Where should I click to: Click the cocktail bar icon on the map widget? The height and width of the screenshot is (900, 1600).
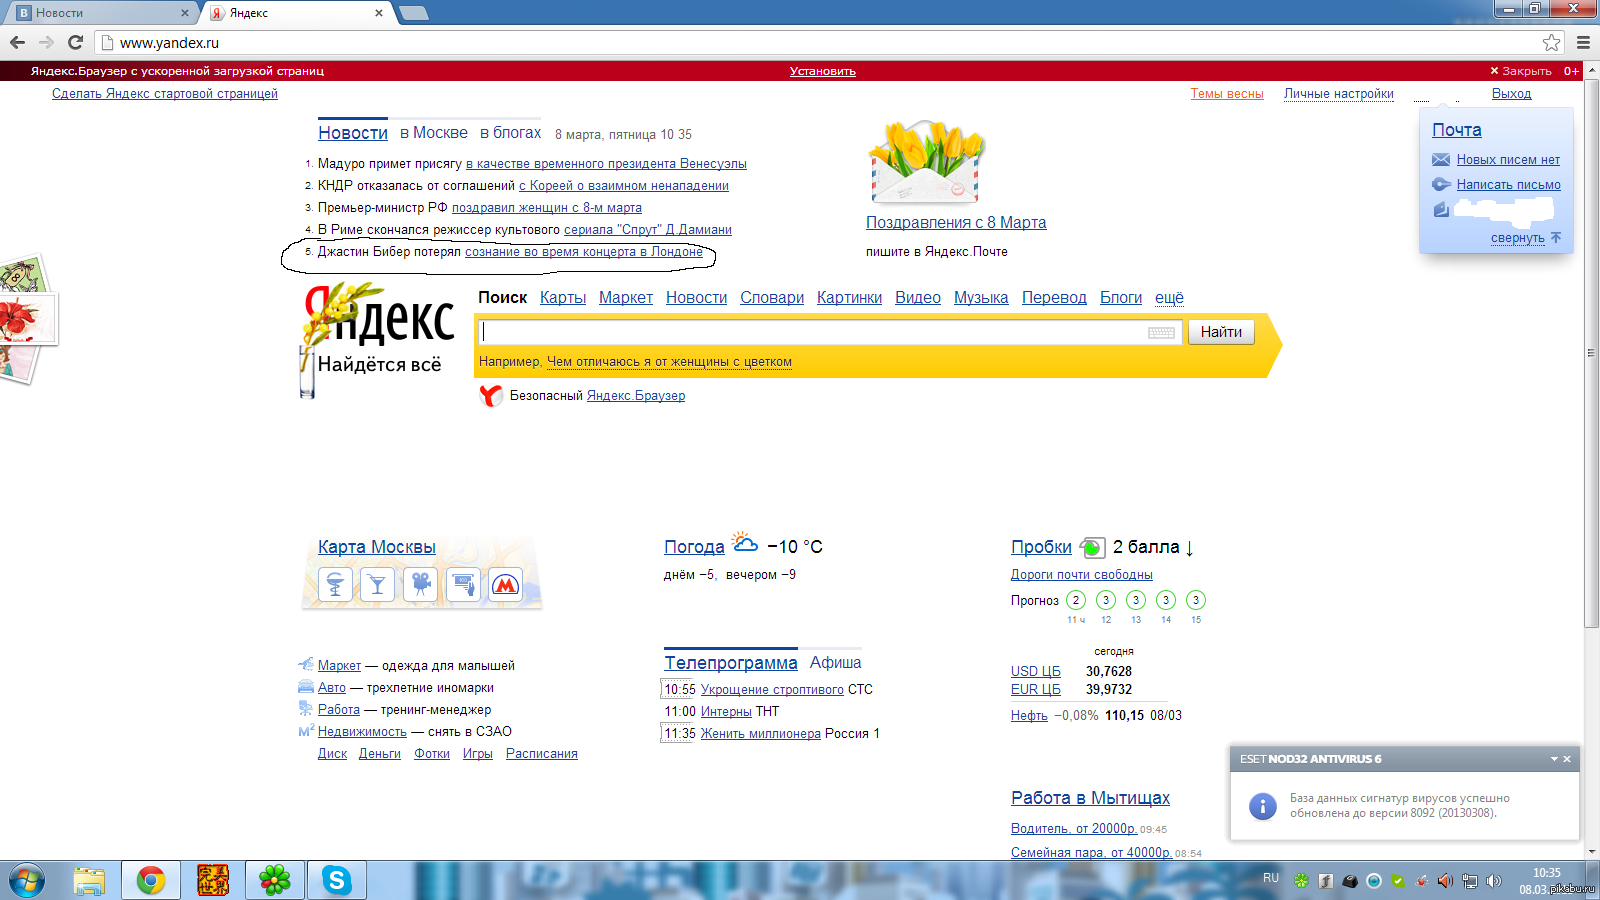(x=377, y=585)
